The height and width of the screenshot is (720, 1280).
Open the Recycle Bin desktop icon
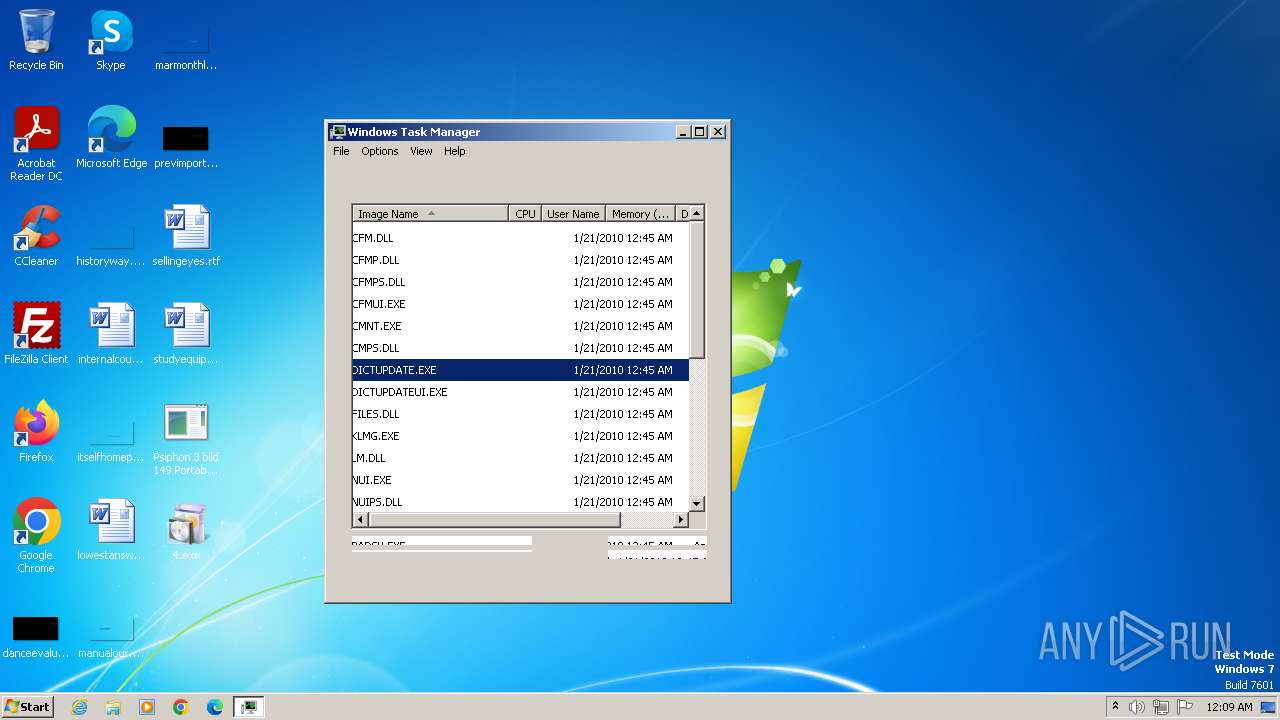(x=36, y=40)
